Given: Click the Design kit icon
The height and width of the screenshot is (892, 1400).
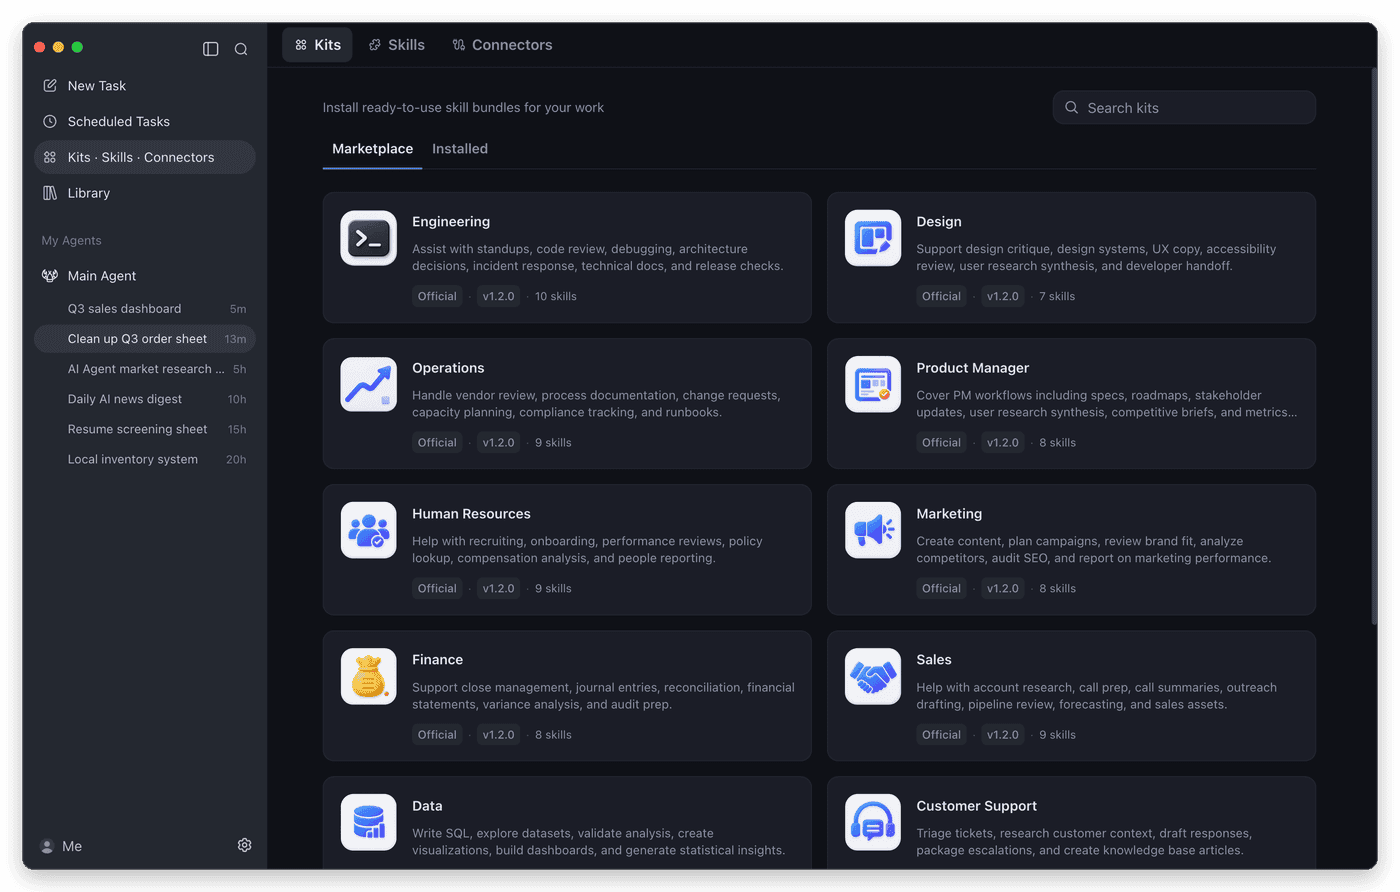Looking at the screenshot, I should (x=873, y=238).
